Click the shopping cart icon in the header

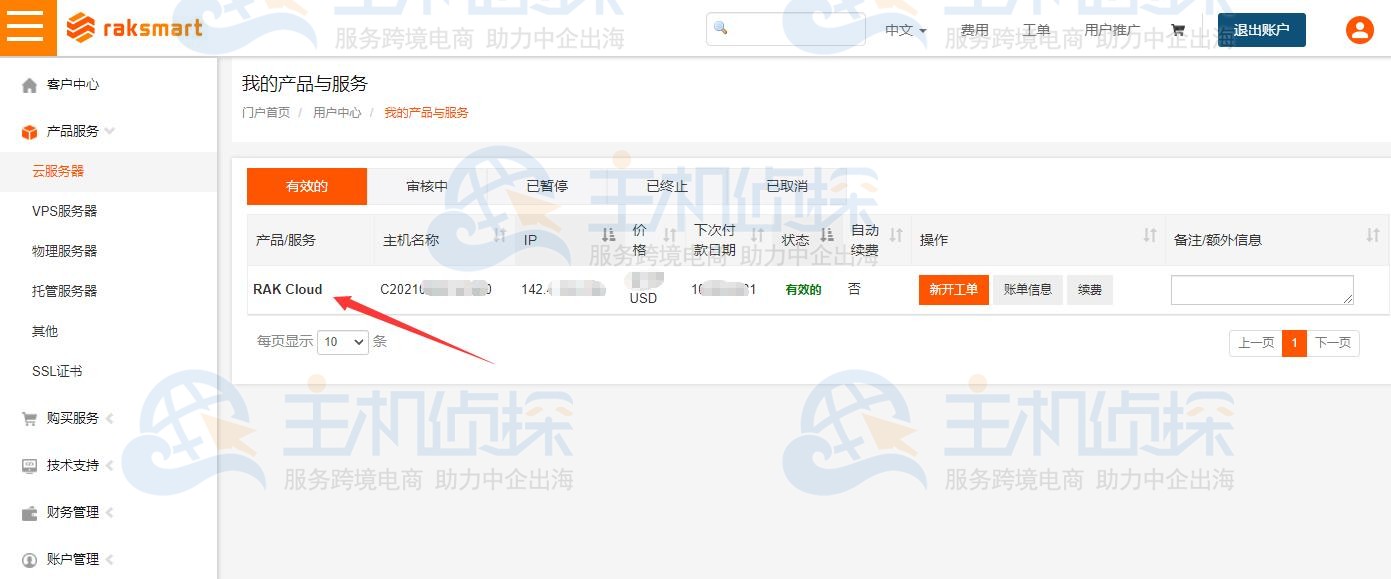point(1178,30)
